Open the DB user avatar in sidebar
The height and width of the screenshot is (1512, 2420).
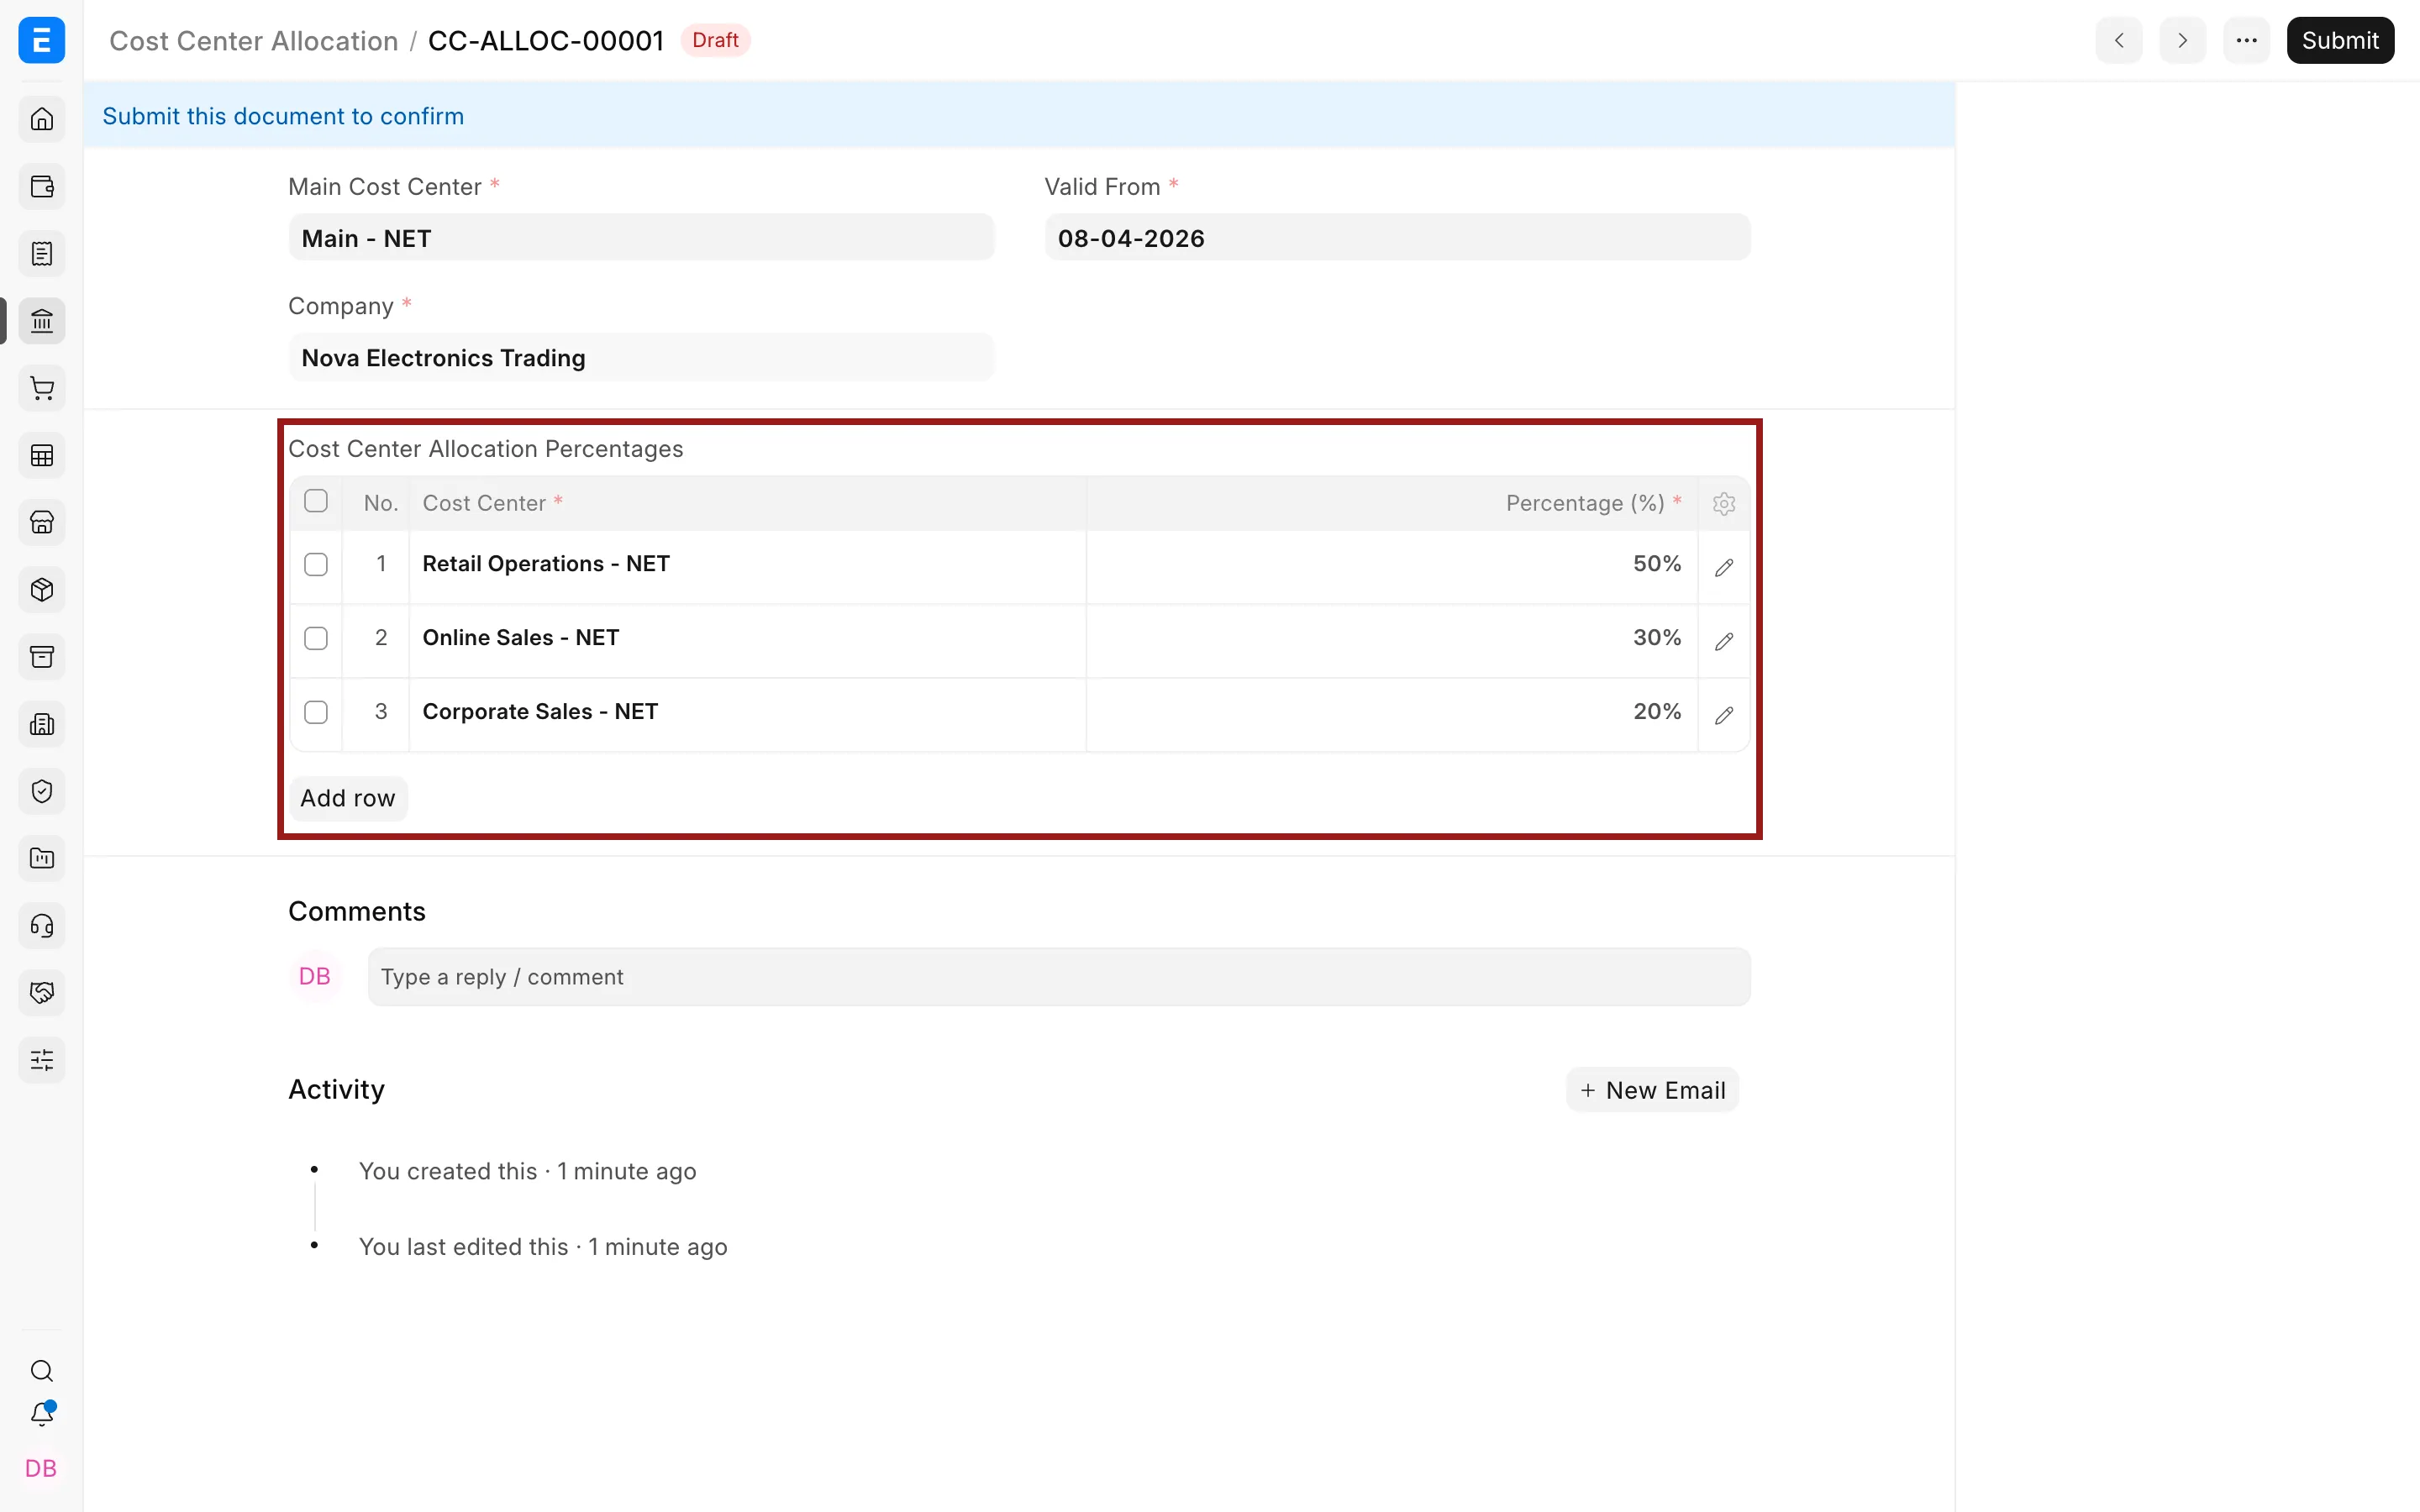pos(41,1468)
